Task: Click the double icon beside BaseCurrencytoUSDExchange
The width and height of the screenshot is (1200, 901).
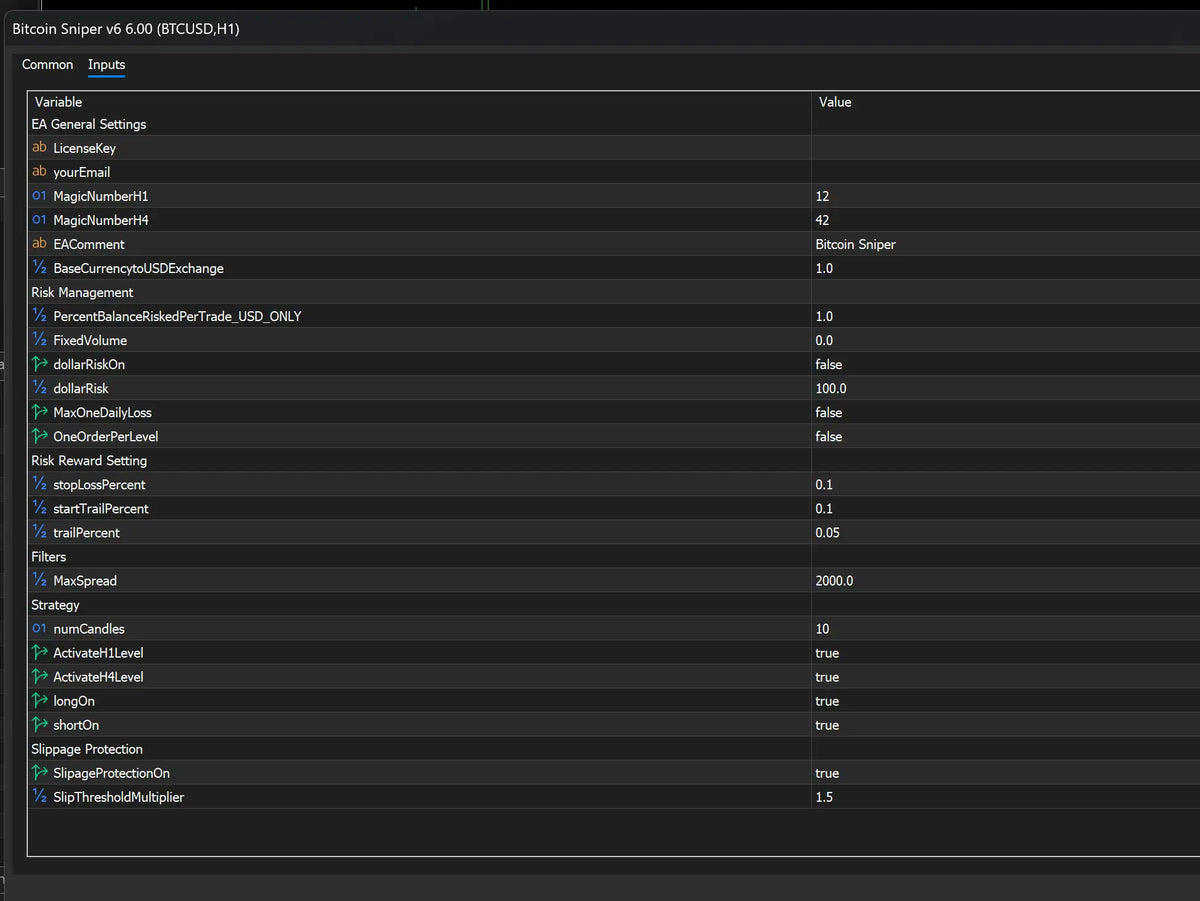Action: click(39, 268)
